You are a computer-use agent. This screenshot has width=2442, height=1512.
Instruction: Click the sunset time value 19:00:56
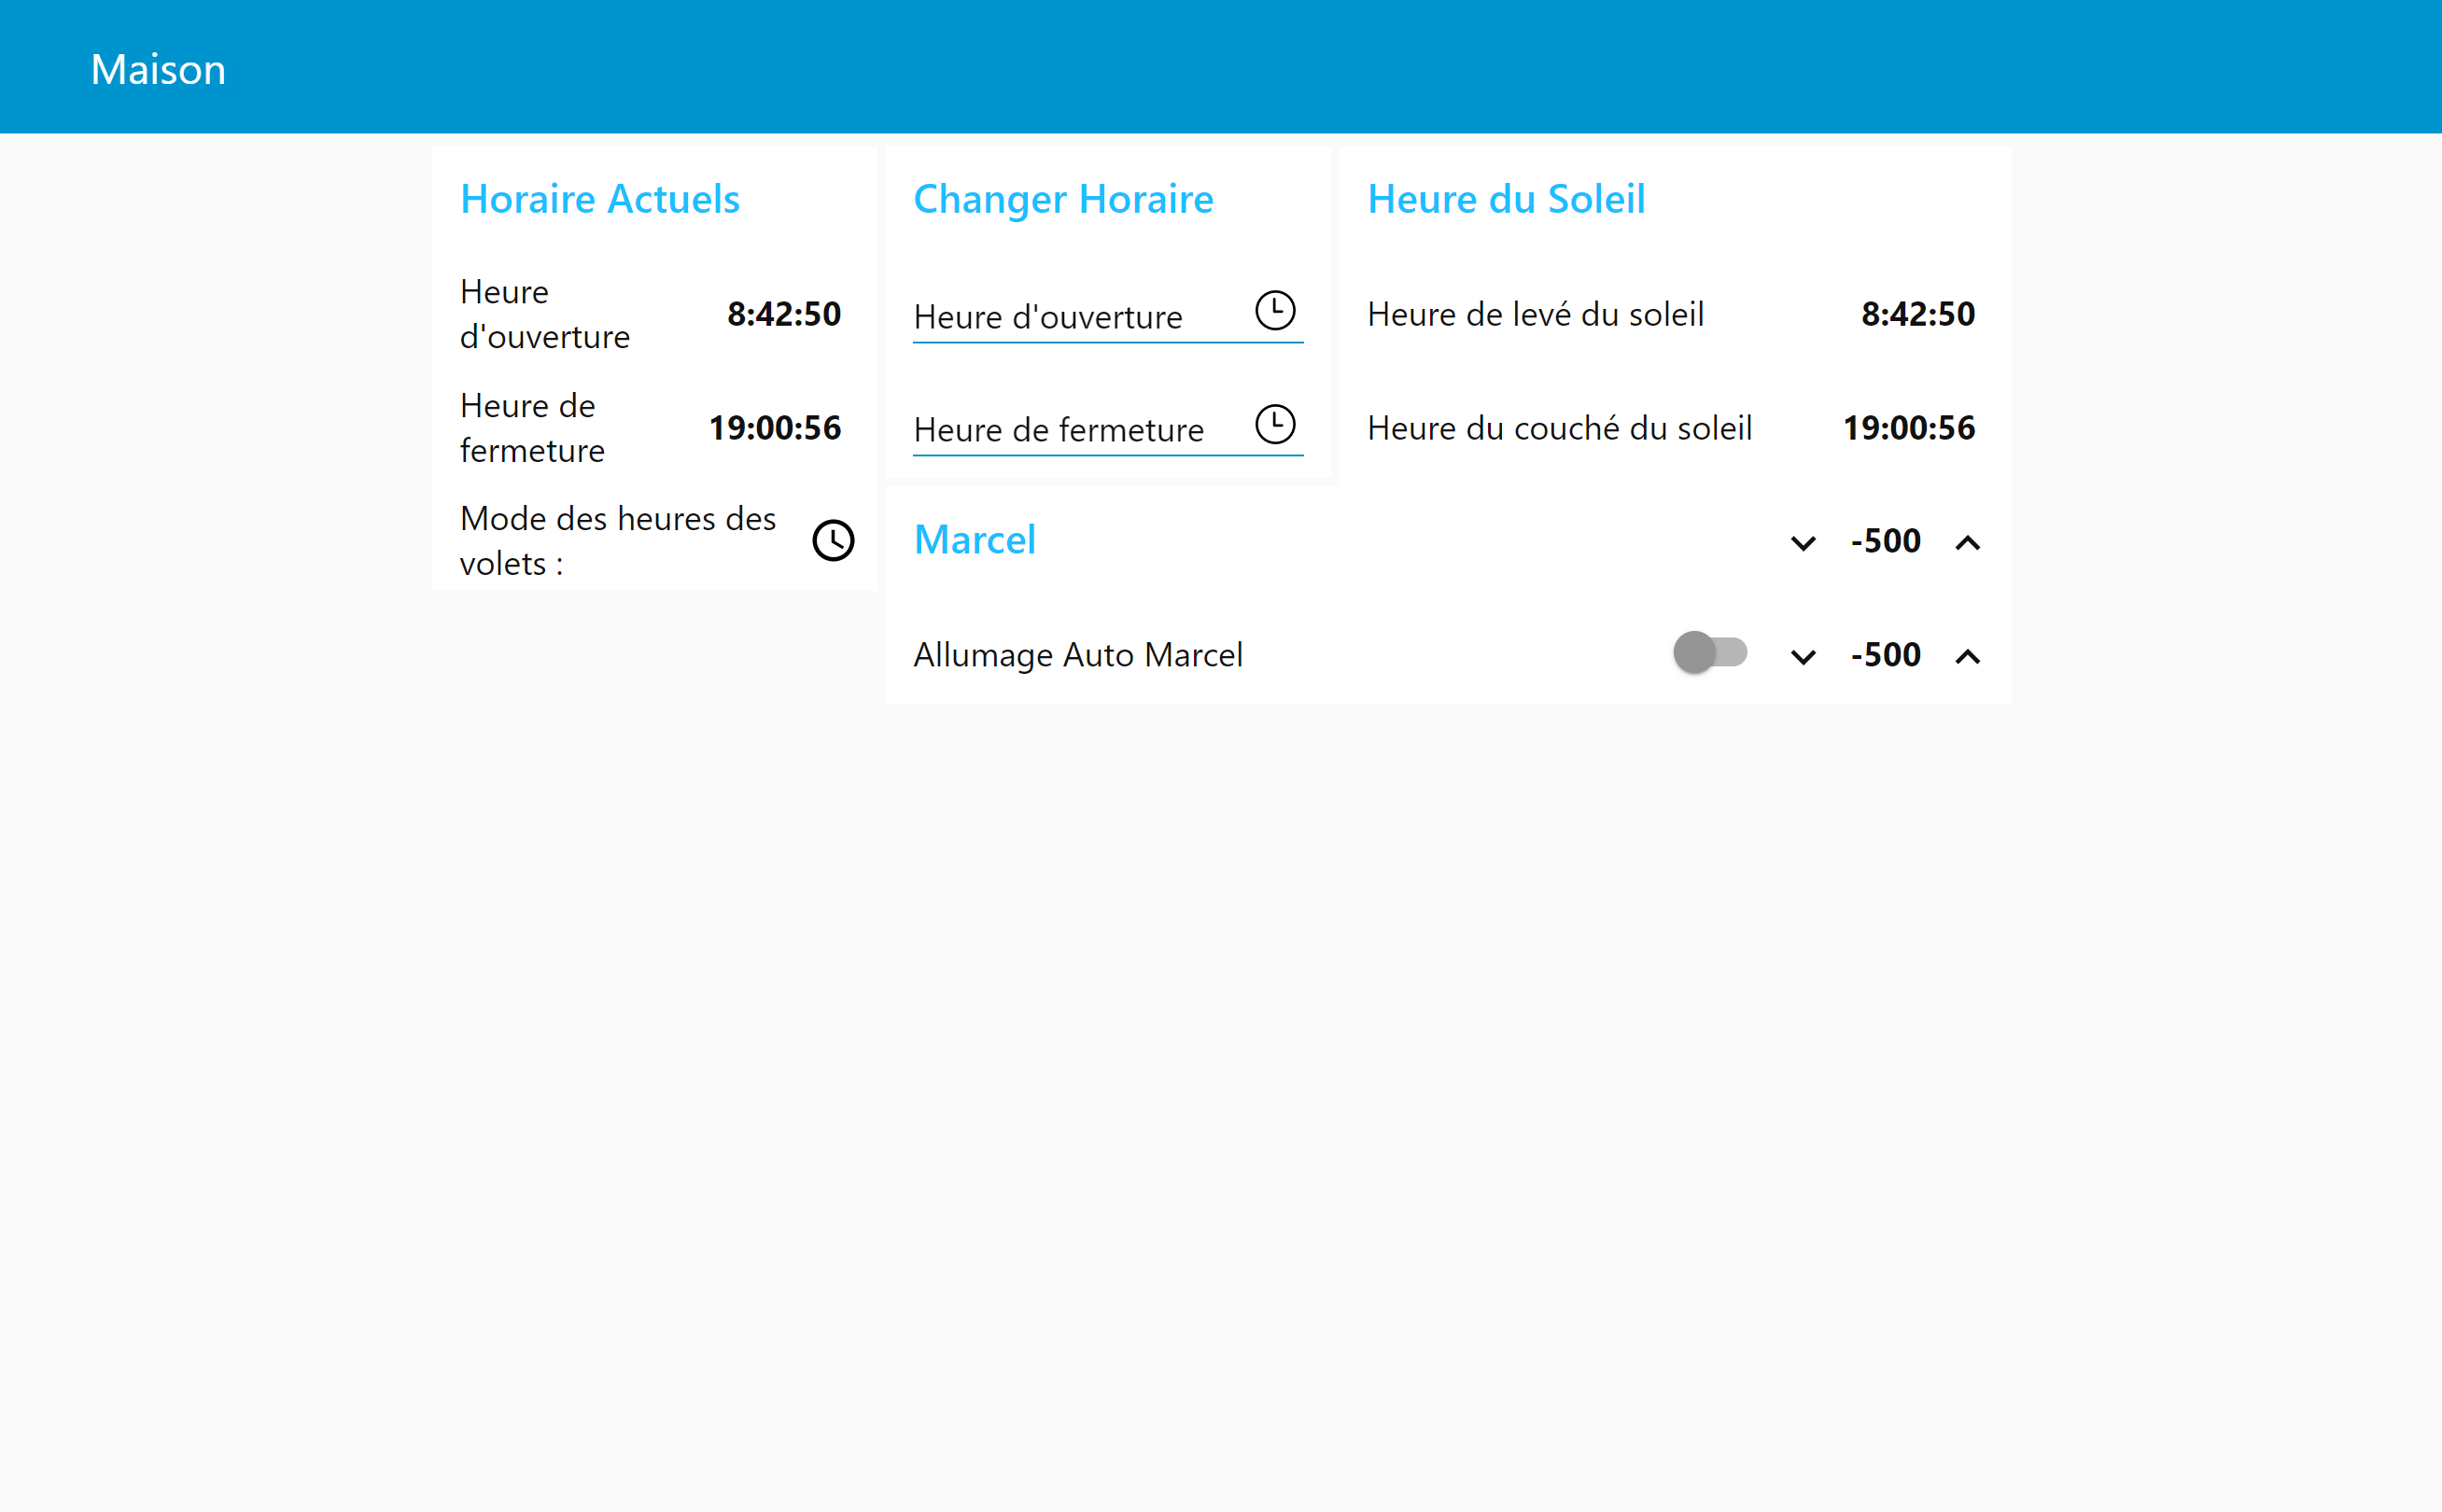pos(1908,428)
